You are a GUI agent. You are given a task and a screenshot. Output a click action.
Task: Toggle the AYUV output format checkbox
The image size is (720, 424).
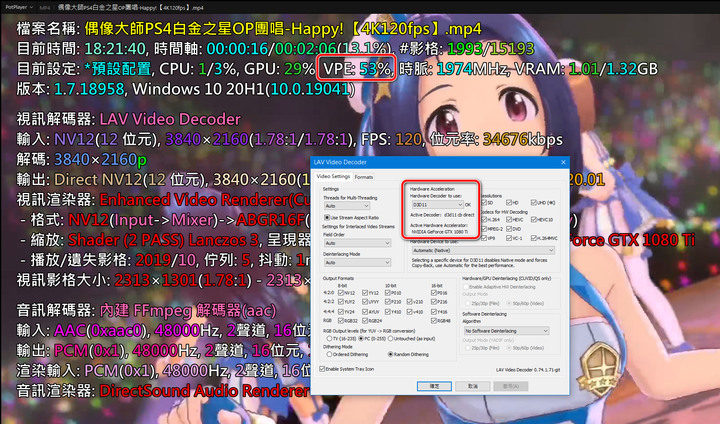tap(365, 311)
